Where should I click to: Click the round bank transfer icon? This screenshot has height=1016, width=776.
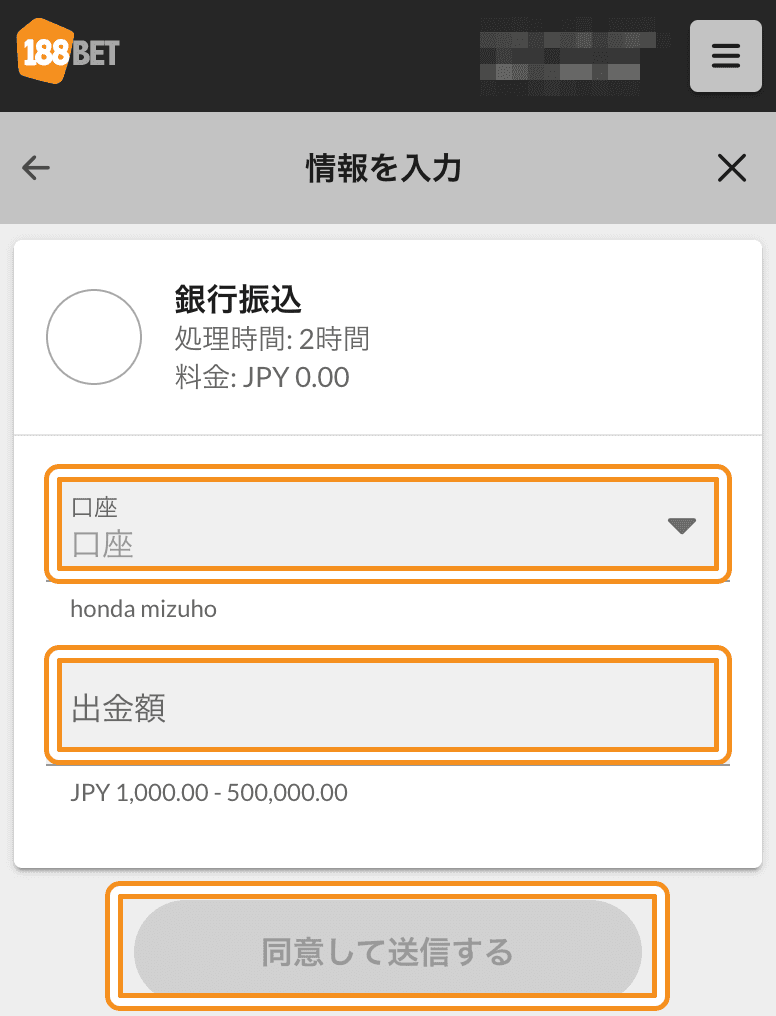(x=94, y=337)
